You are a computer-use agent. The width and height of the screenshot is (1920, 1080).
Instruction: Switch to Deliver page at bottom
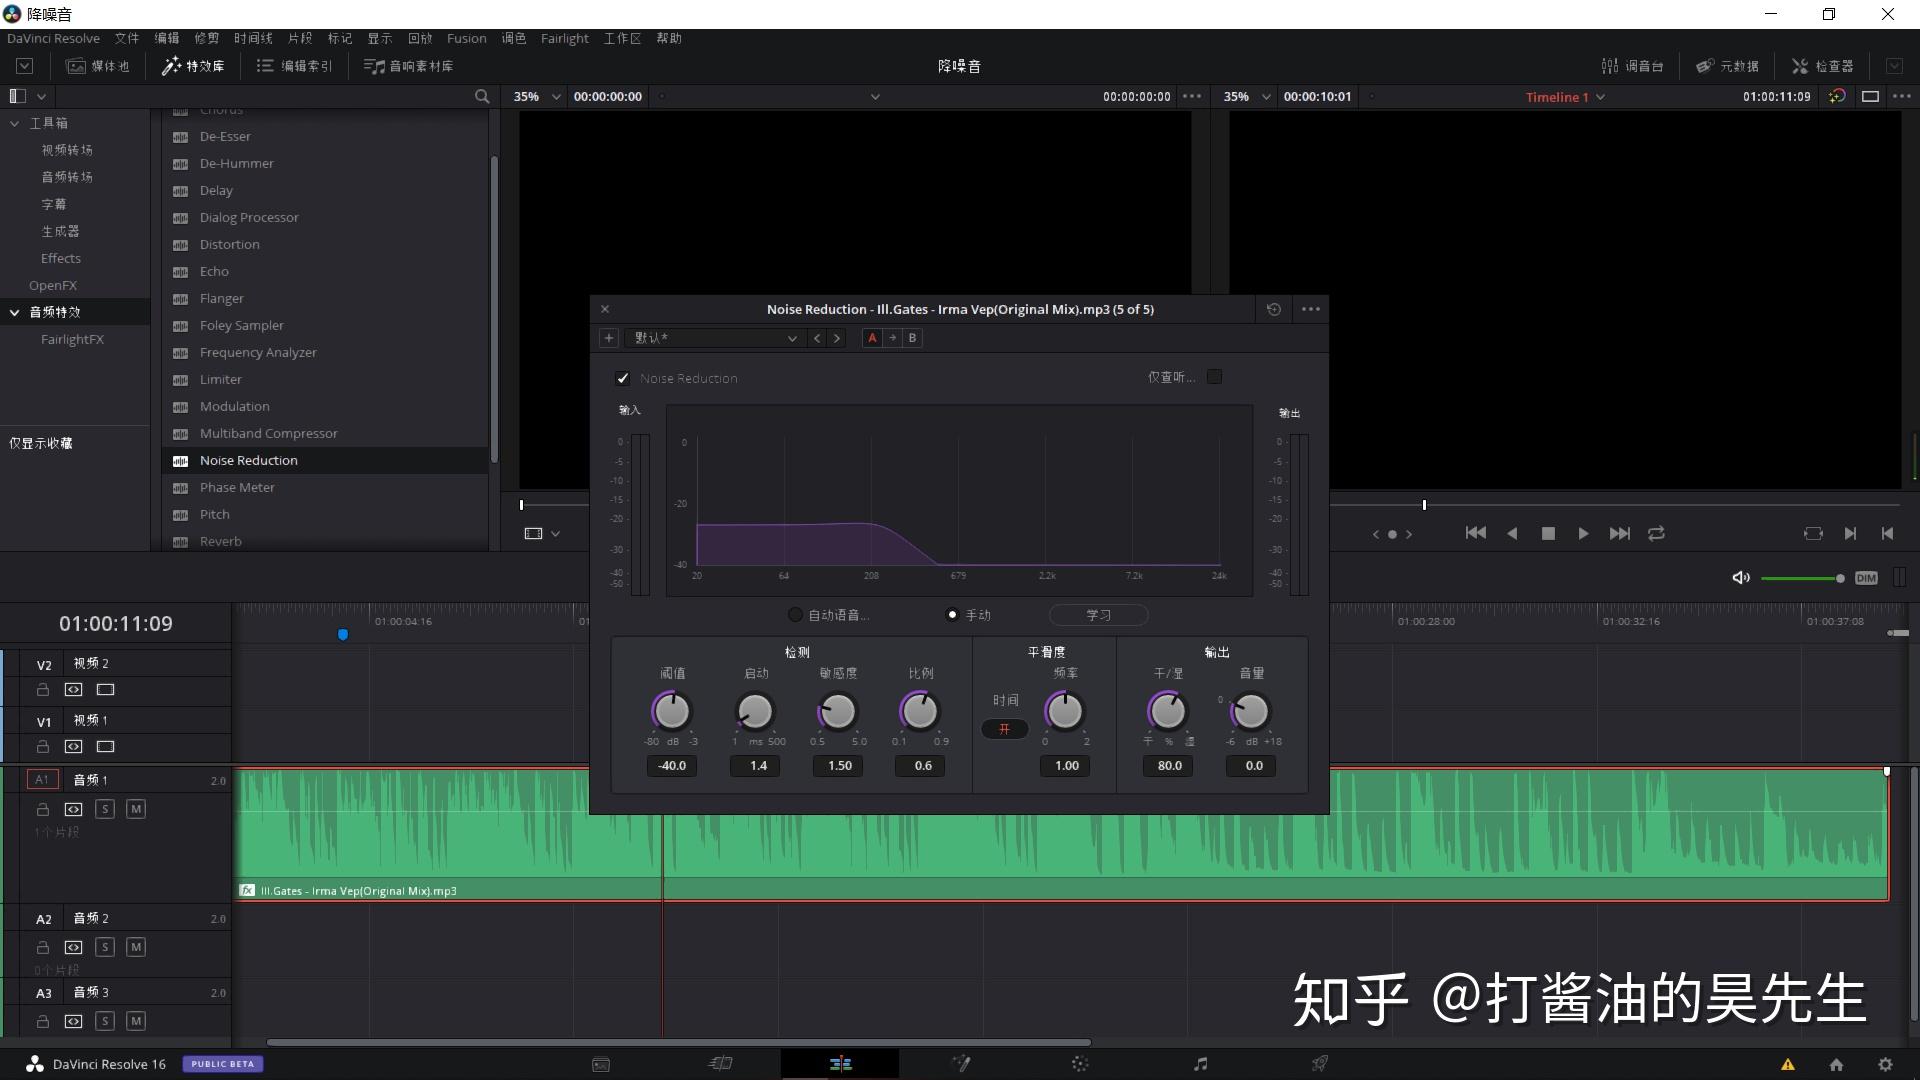pos(1320,1064)
